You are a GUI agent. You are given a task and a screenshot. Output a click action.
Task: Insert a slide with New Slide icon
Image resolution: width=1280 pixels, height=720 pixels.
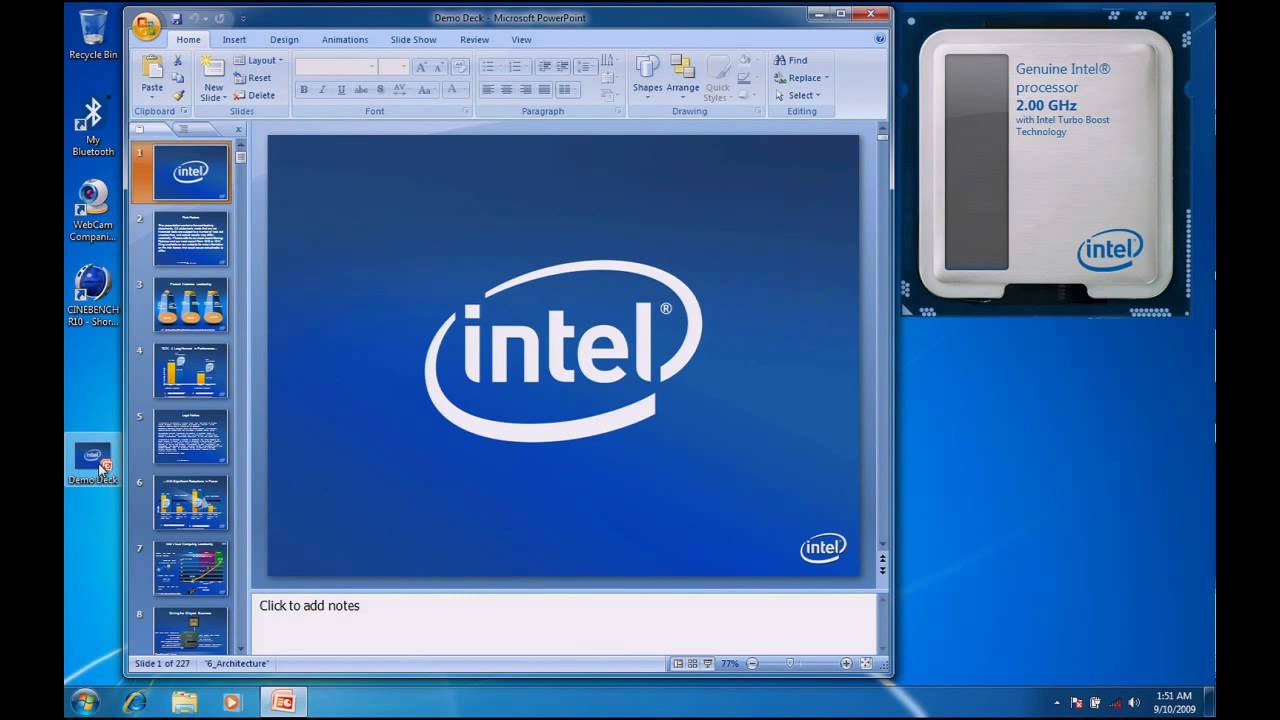(x=212, y=68)
